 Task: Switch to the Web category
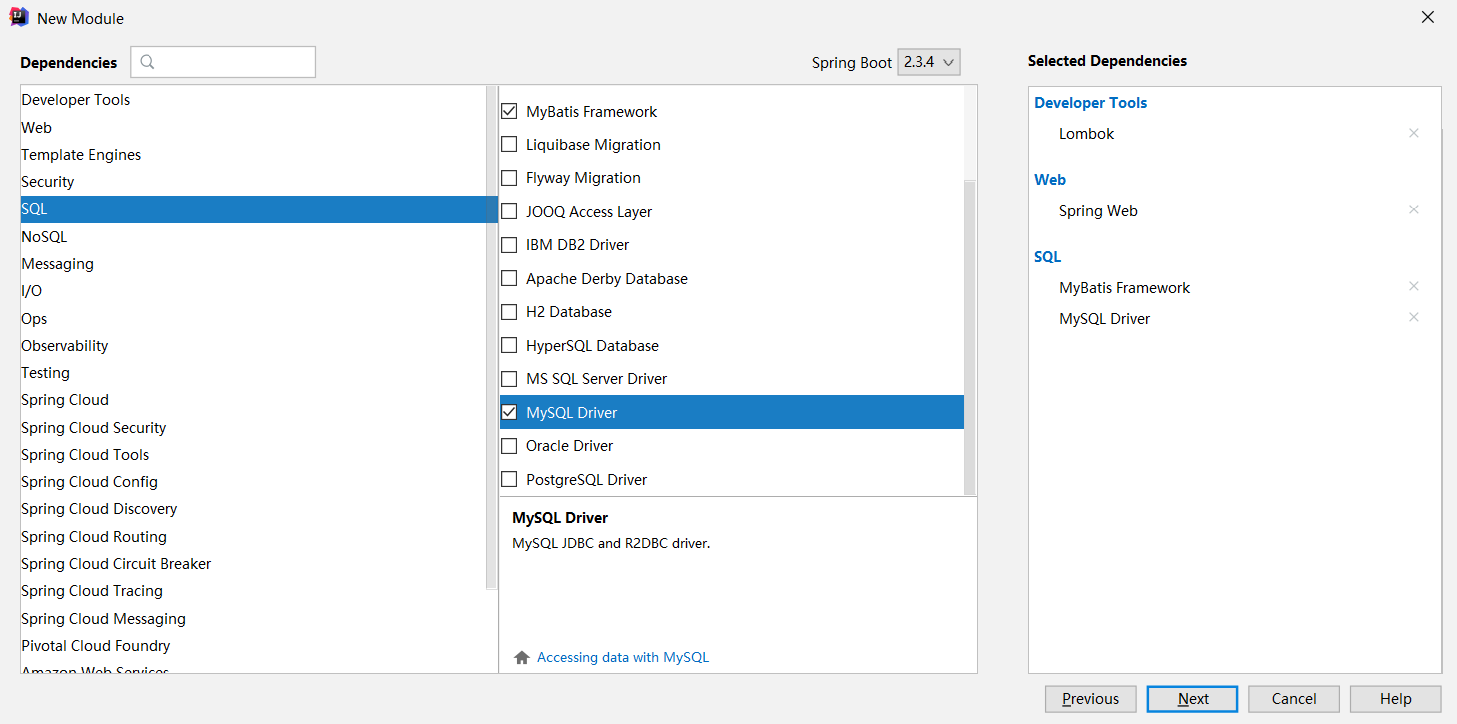(36, 128)
